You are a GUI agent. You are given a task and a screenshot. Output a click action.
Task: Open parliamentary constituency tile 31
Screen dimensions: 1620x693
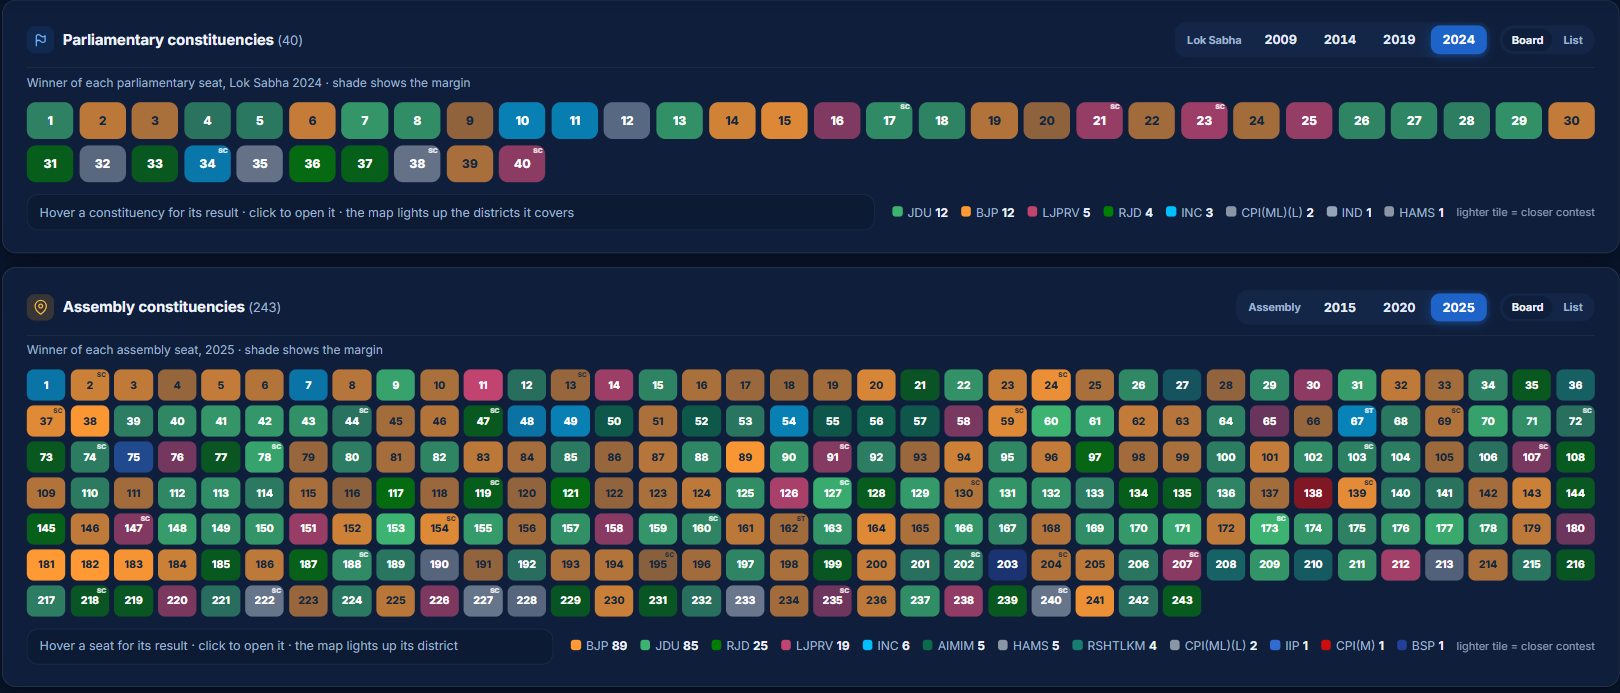(x=50, y=163)
